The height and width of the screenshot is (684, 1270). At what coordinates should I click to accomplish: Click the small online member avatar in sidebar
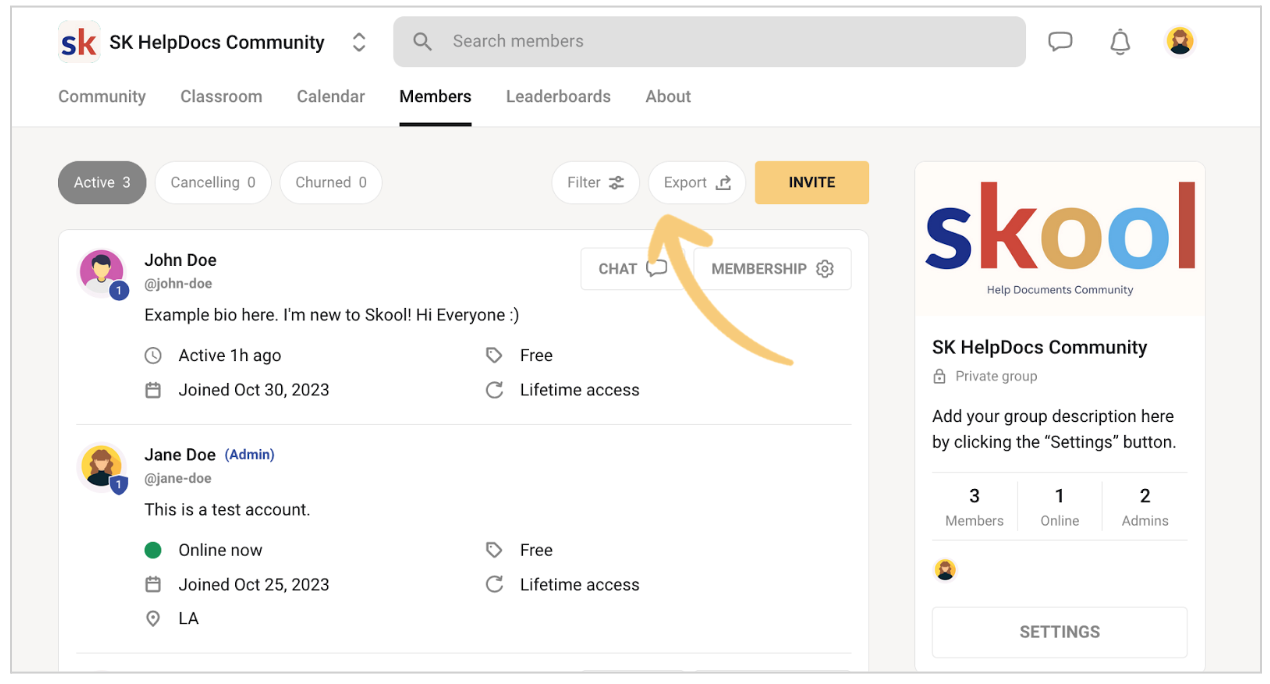pos(945,570)
